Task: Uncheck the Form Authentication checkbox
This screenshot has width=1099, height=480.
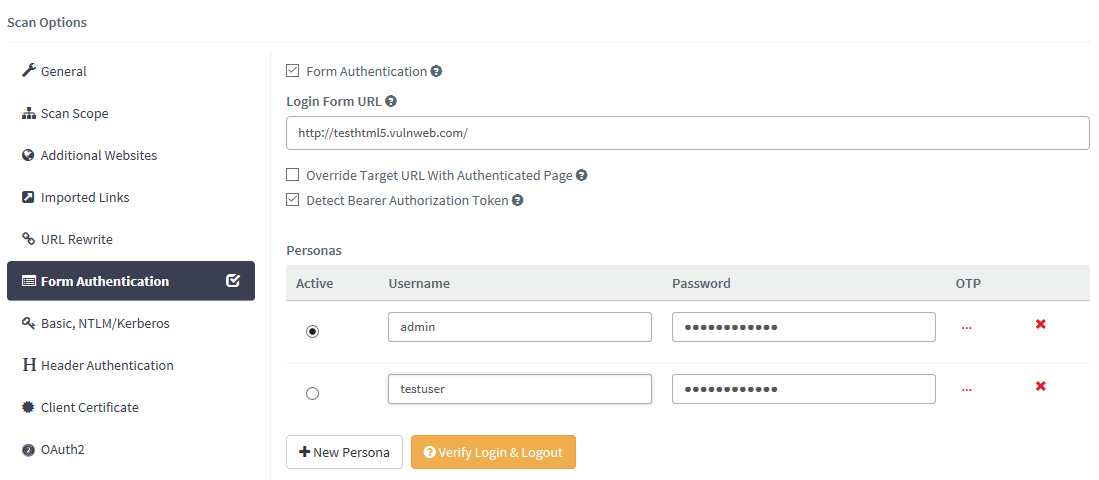Action: (293, 71)
